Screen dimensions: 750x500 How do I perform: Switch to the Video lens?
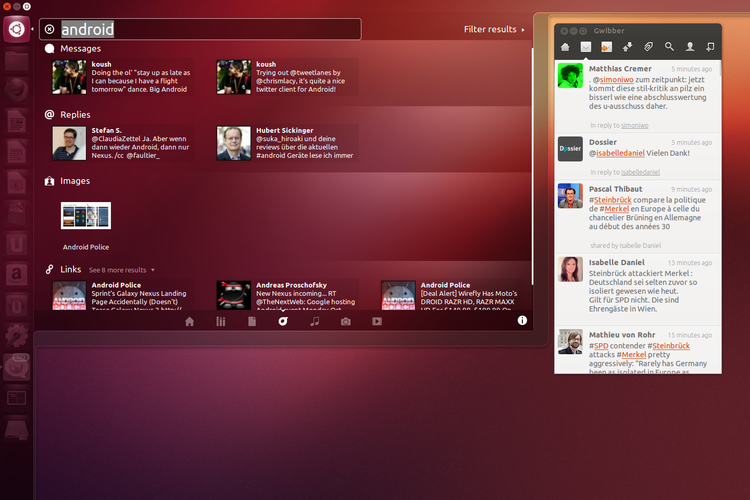point(377,322)
